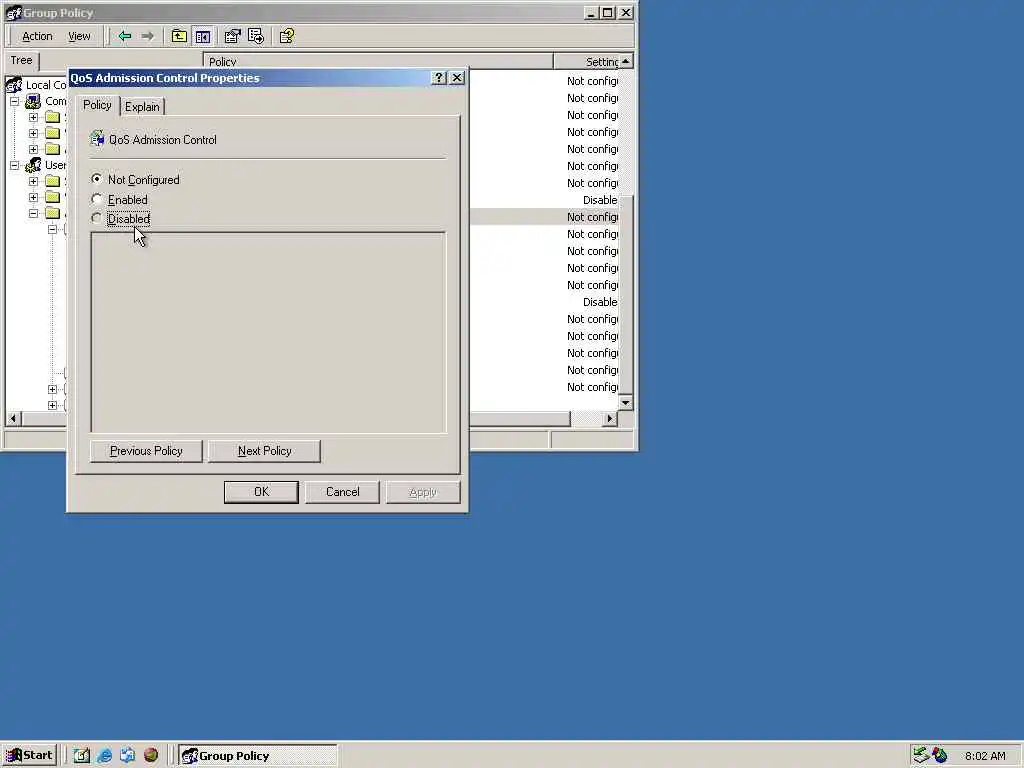
Task: Toggle the Show/Hide Console Tree icon
Action: click(x=203, y=37)
